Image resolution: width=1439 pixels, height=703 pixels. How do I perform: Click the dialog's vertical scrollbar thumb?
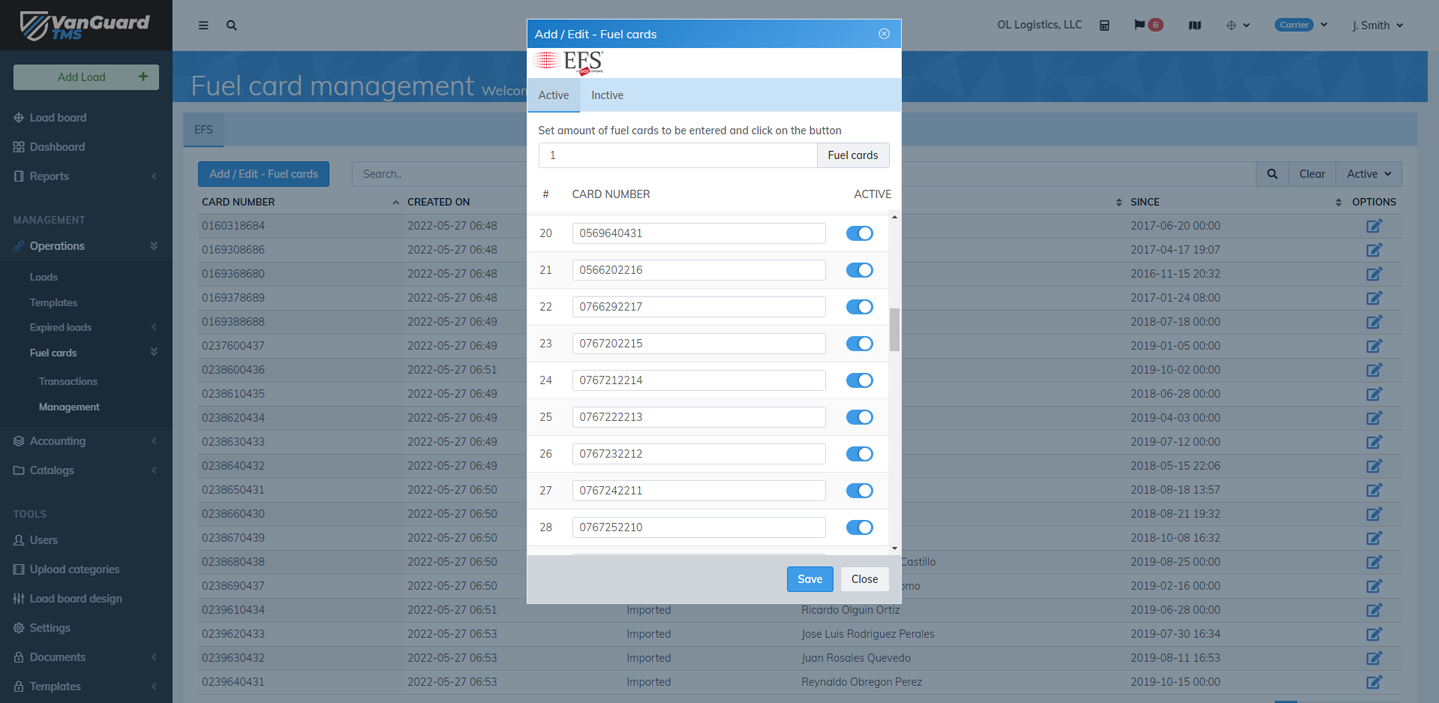(x=894, y=329)
